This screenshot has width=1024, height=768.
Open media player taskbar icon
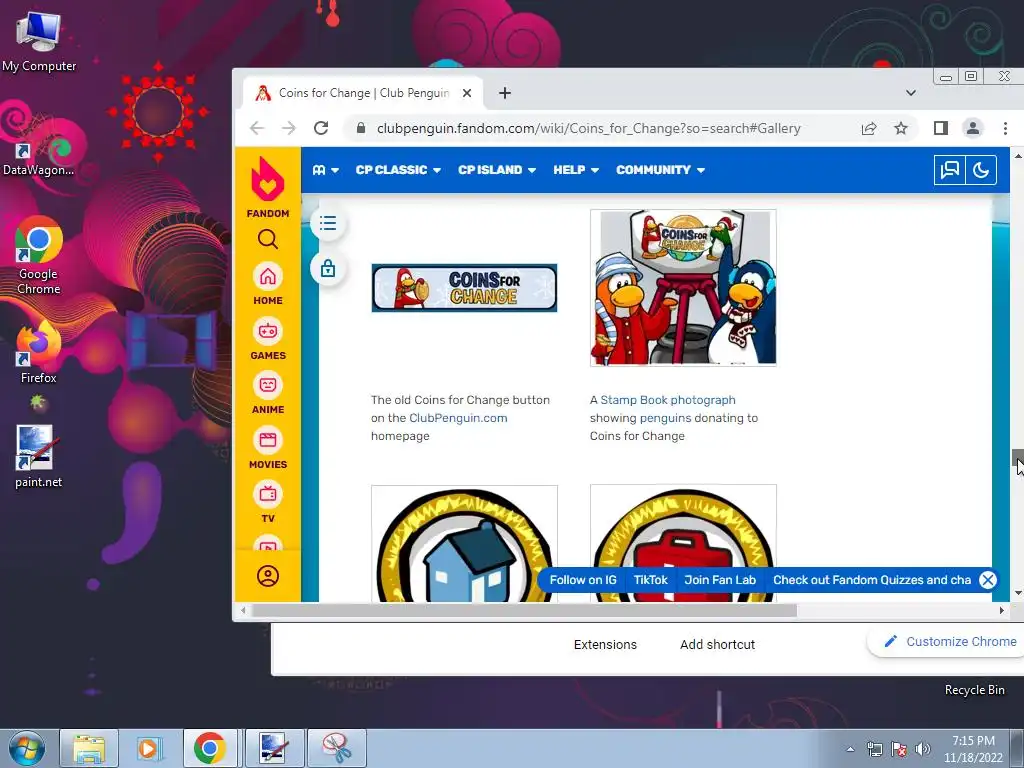[149, 748]
